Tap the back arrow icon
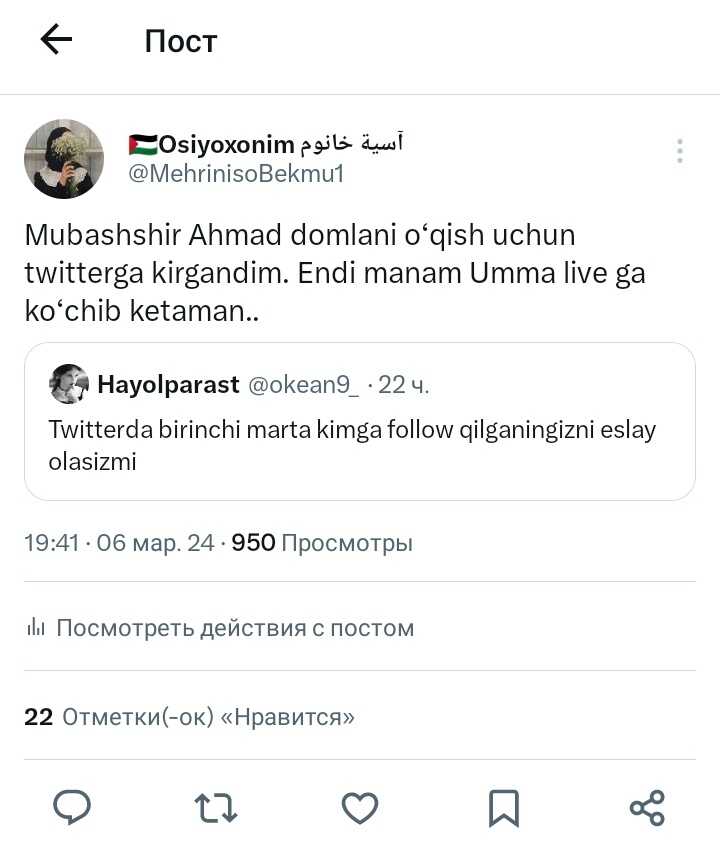The height and width of the screenshot is (849, 720). [x=56, y=40]
